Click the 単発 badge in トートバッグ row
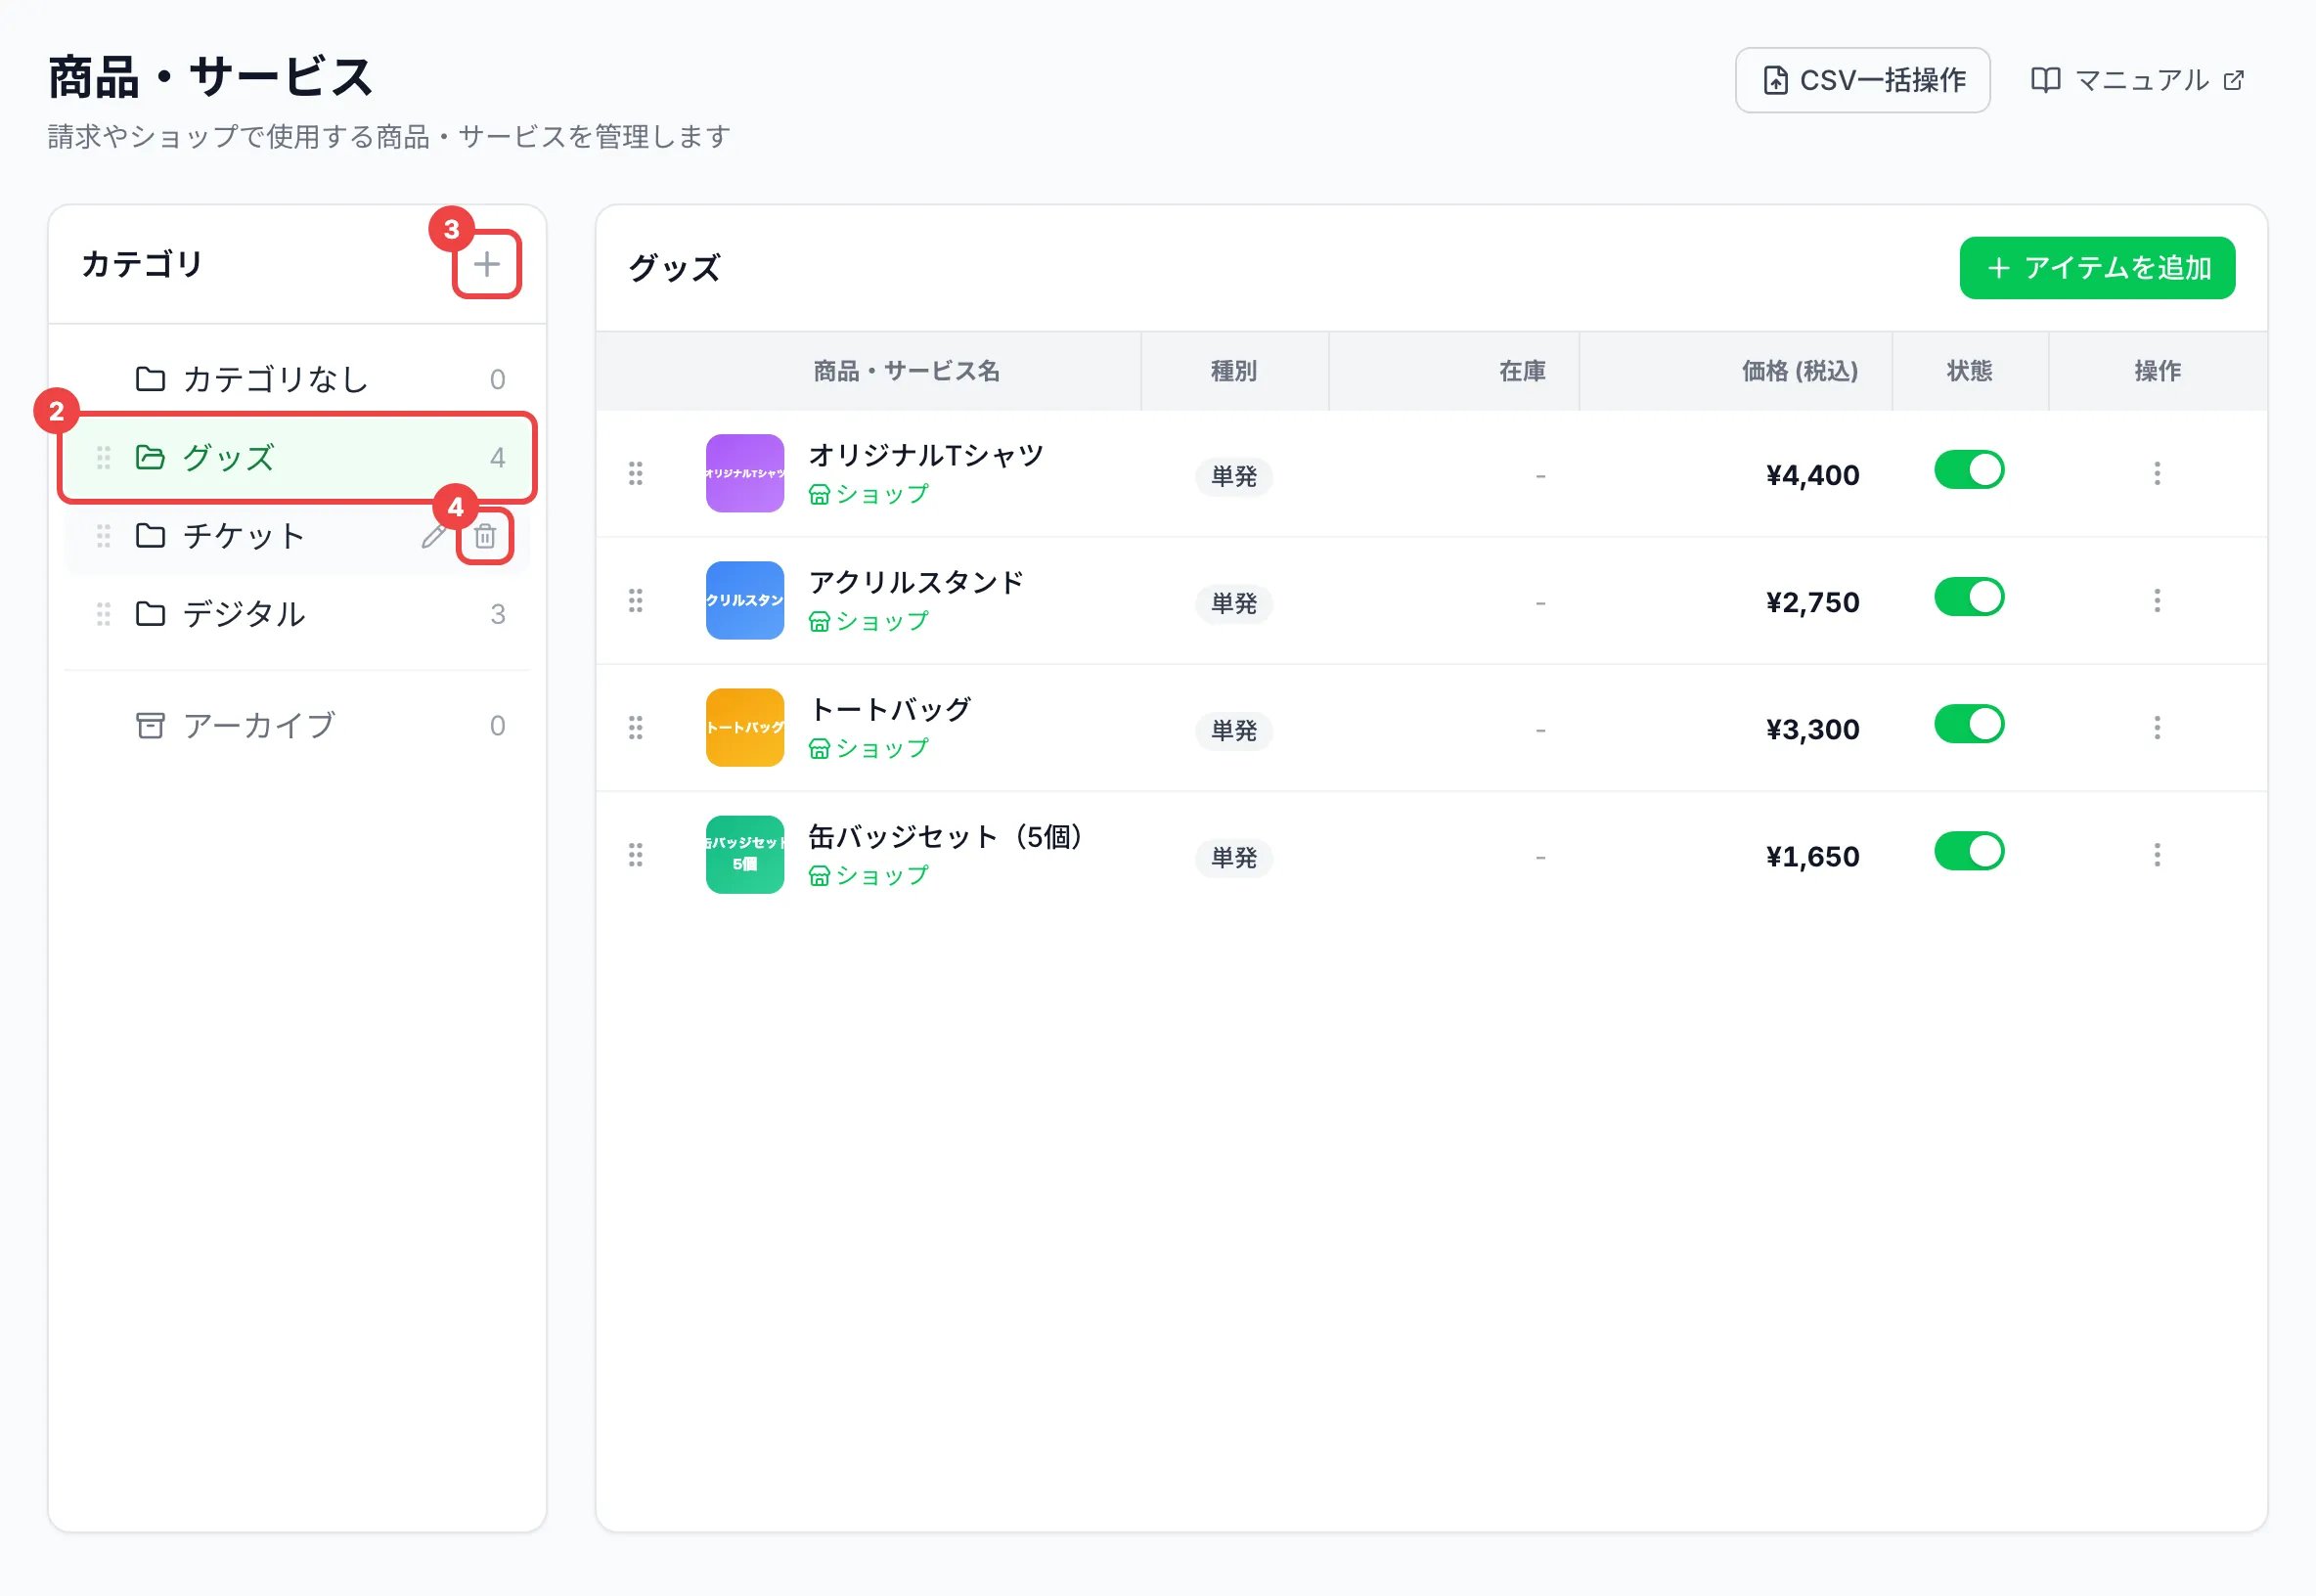The width and height of the screenshot is (2316, 1596). pos(1234,731)
